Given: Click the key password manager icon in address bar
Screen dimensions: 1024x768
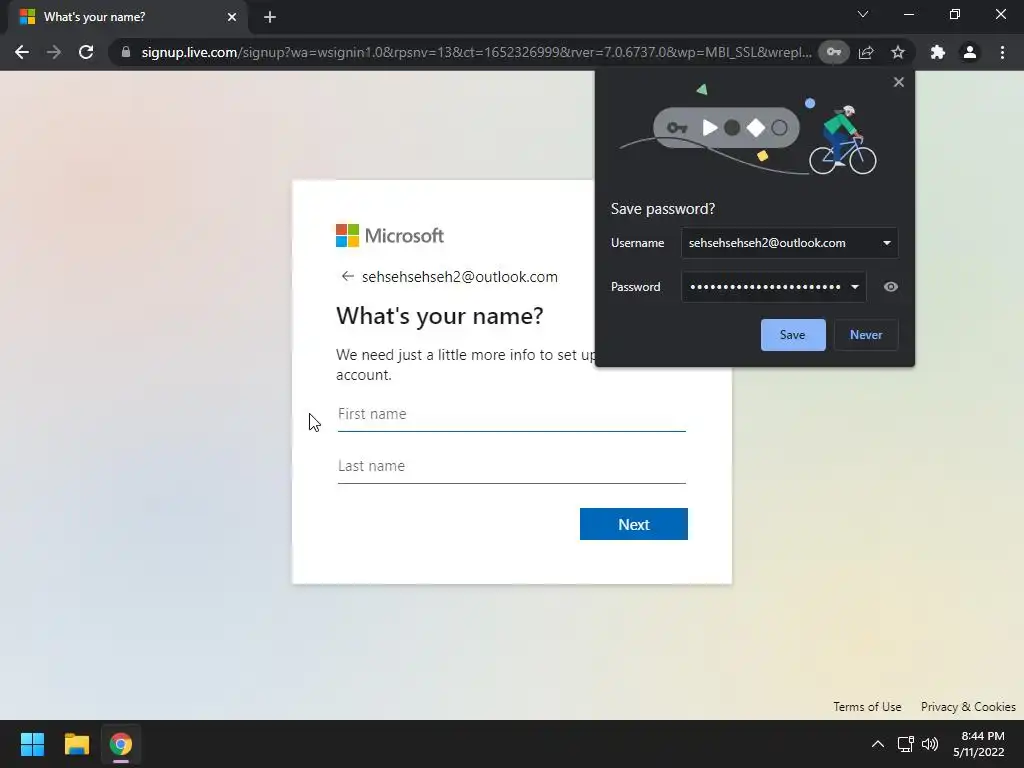Looking at the screenshot, I should tap(834, 52).
